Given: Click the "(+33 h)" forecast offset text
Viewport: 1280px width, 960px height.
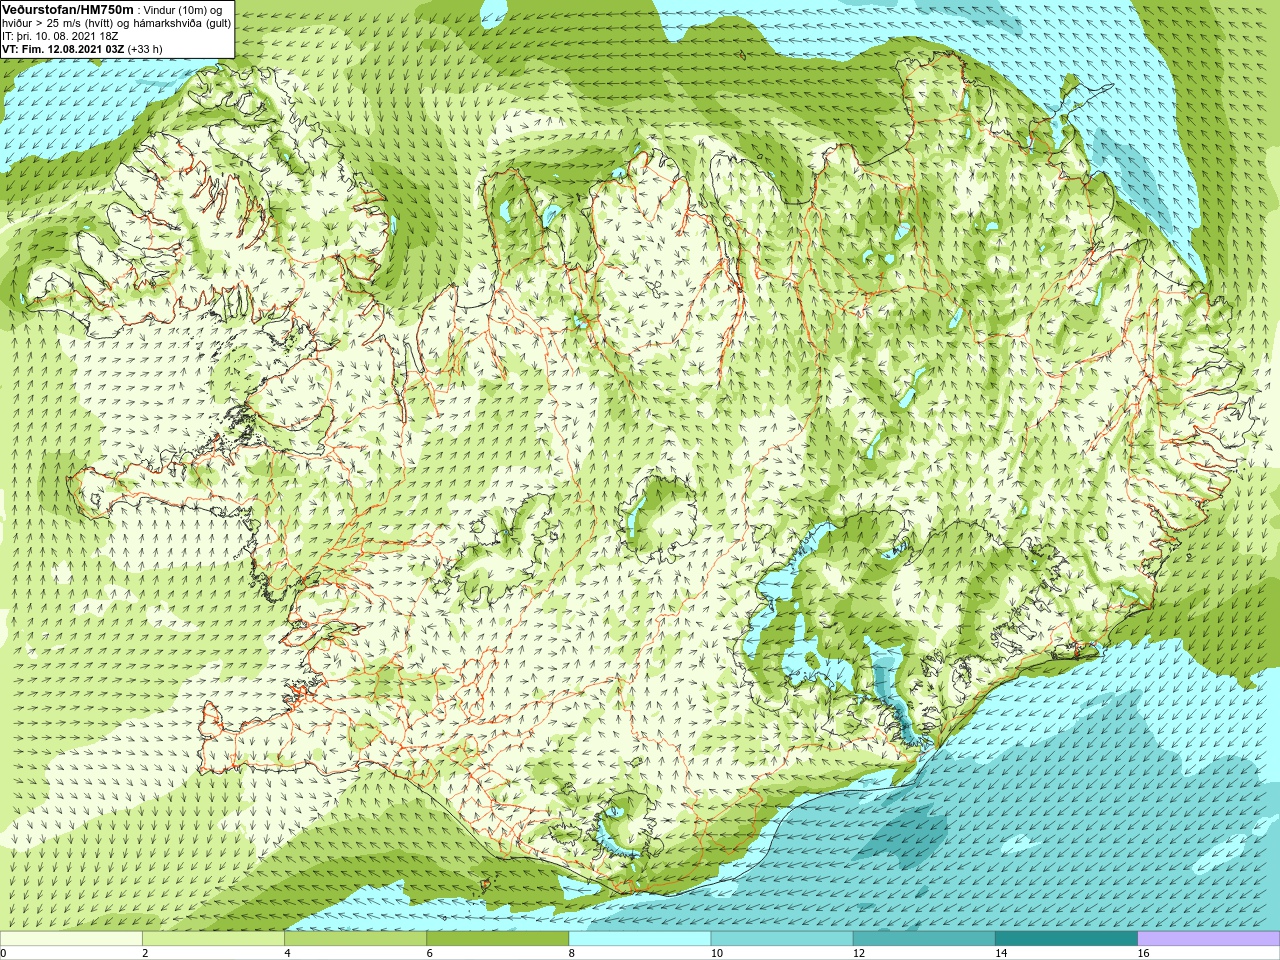Looking at the screenshot, I should click(145, 48).
